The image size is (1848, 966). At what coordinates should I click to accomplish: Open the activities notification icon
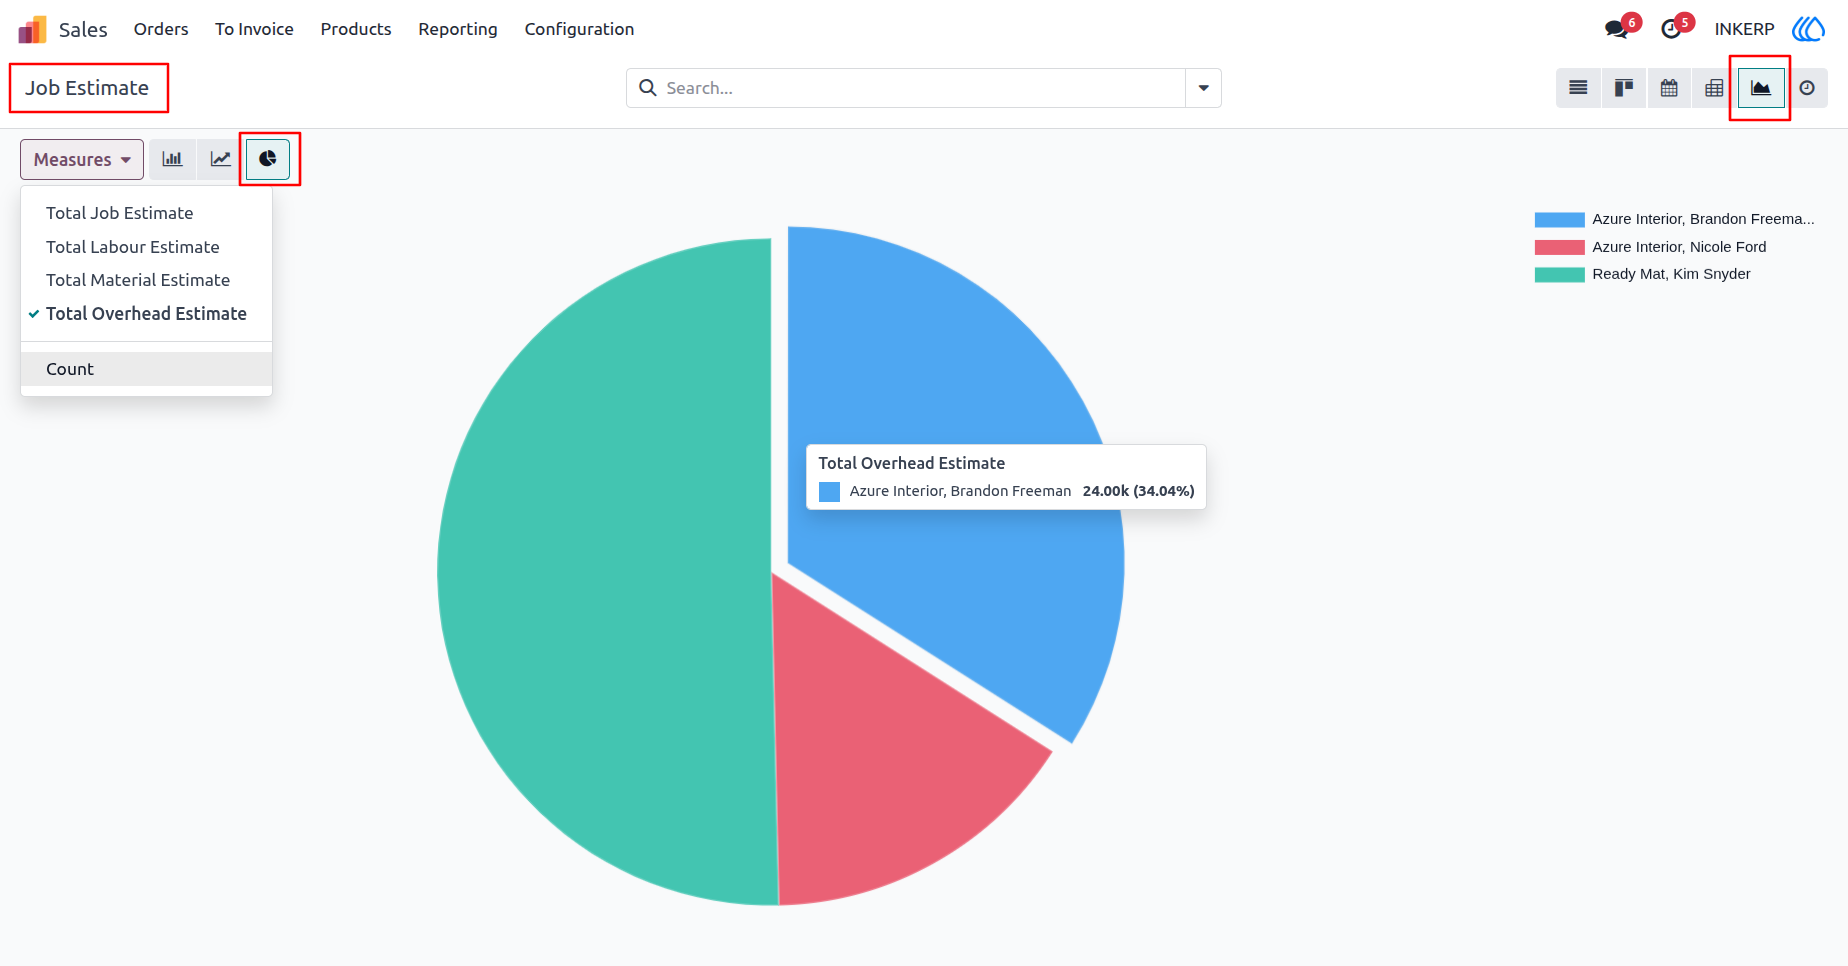(x=1672, y=29)
